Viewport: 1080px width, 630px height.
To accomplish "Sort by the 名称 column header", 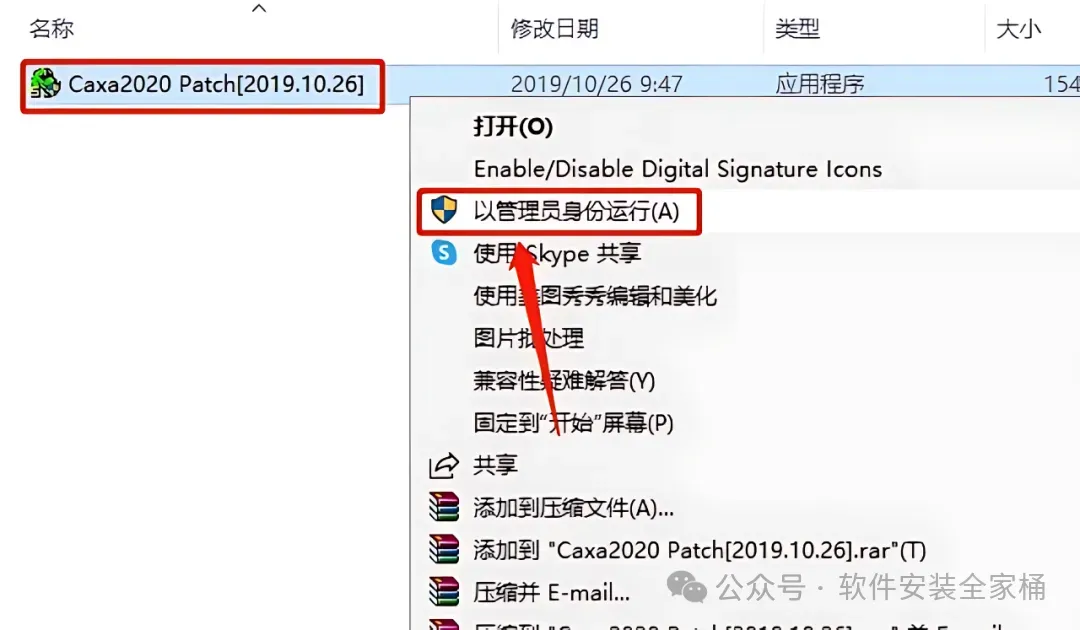I will pyautogui.click(x=52, y=29).
